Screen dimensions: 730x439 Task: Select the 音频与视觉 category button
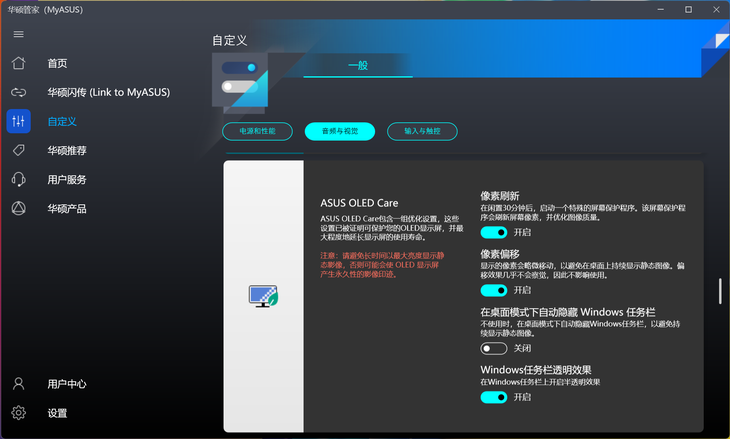click(340, 131)
